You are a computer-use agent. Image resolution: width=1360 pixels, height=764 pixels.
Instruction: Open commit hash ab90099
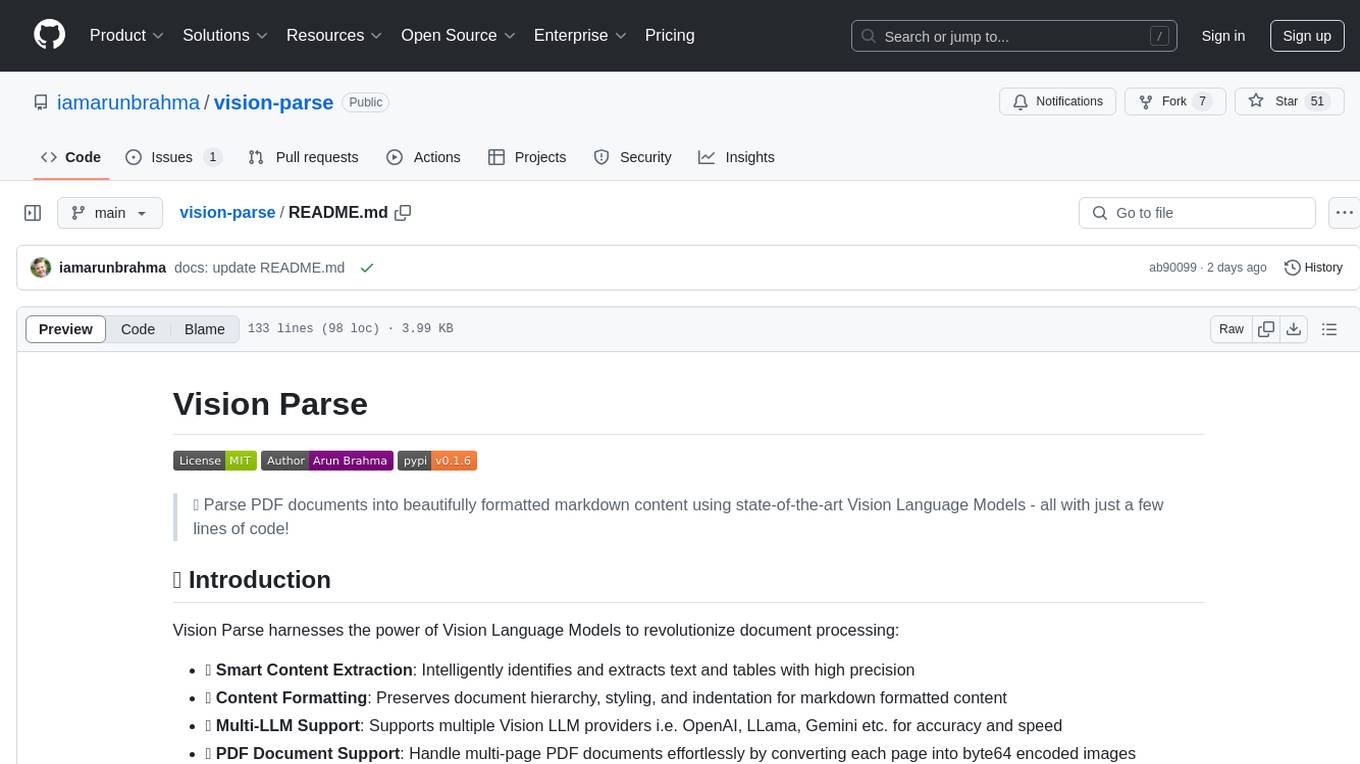[x=1173, y=268]
